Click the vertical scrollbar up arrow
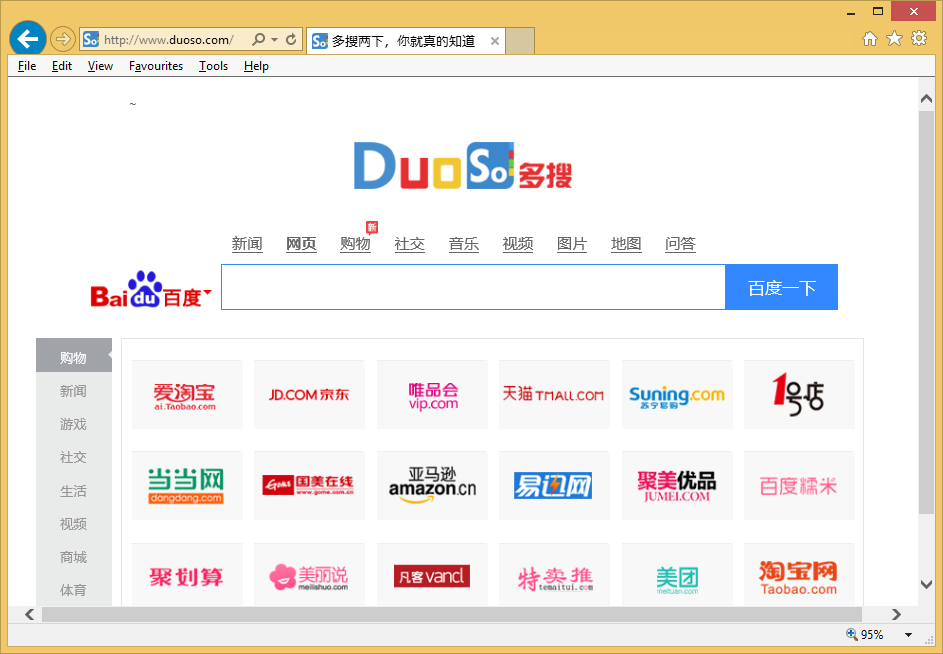 926,99
